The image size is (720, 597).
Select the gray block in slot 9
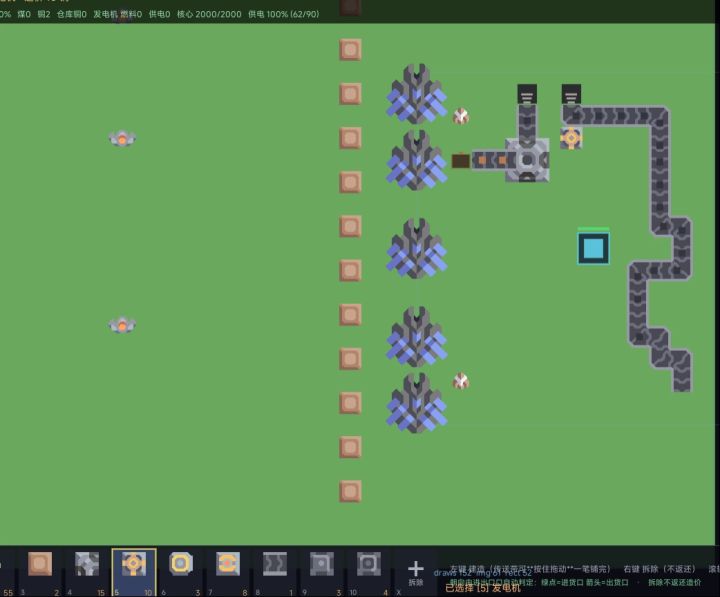pos(321,564)
